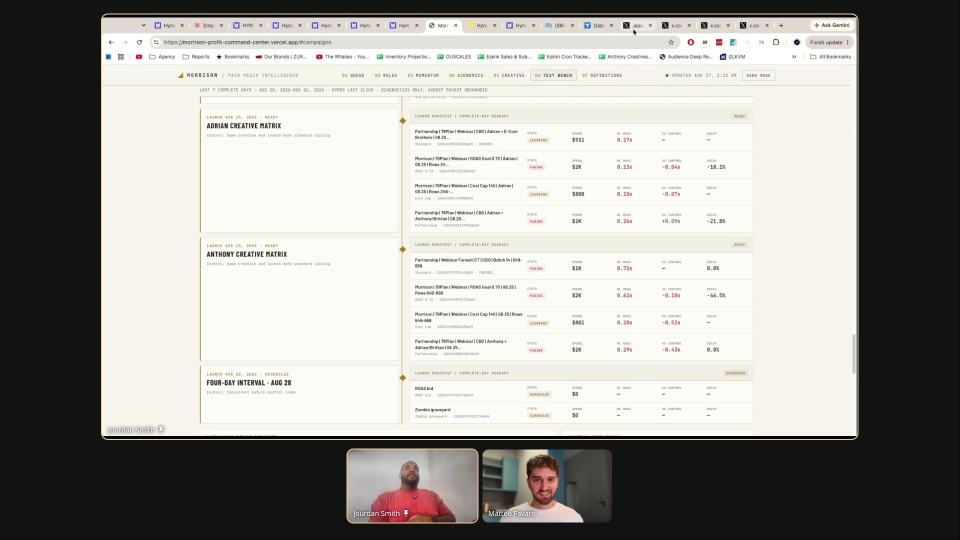This screenshot has width=960, height=540.
Task: Open the YouTube bookmark icon
Action: (x=139, y=57)
